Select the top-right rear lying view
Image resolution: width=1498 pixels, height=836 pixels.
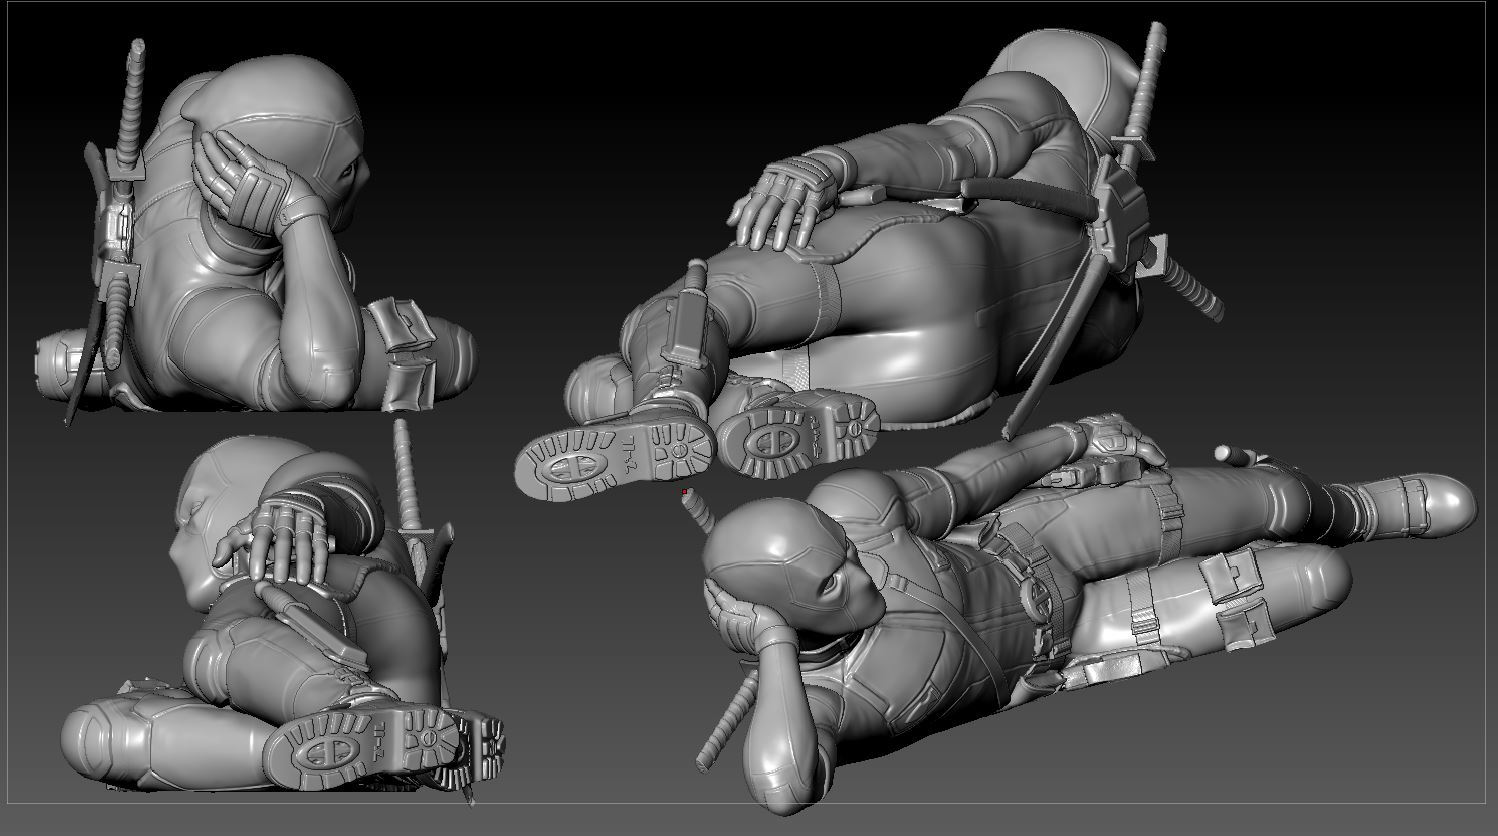[x=870, y=260]
